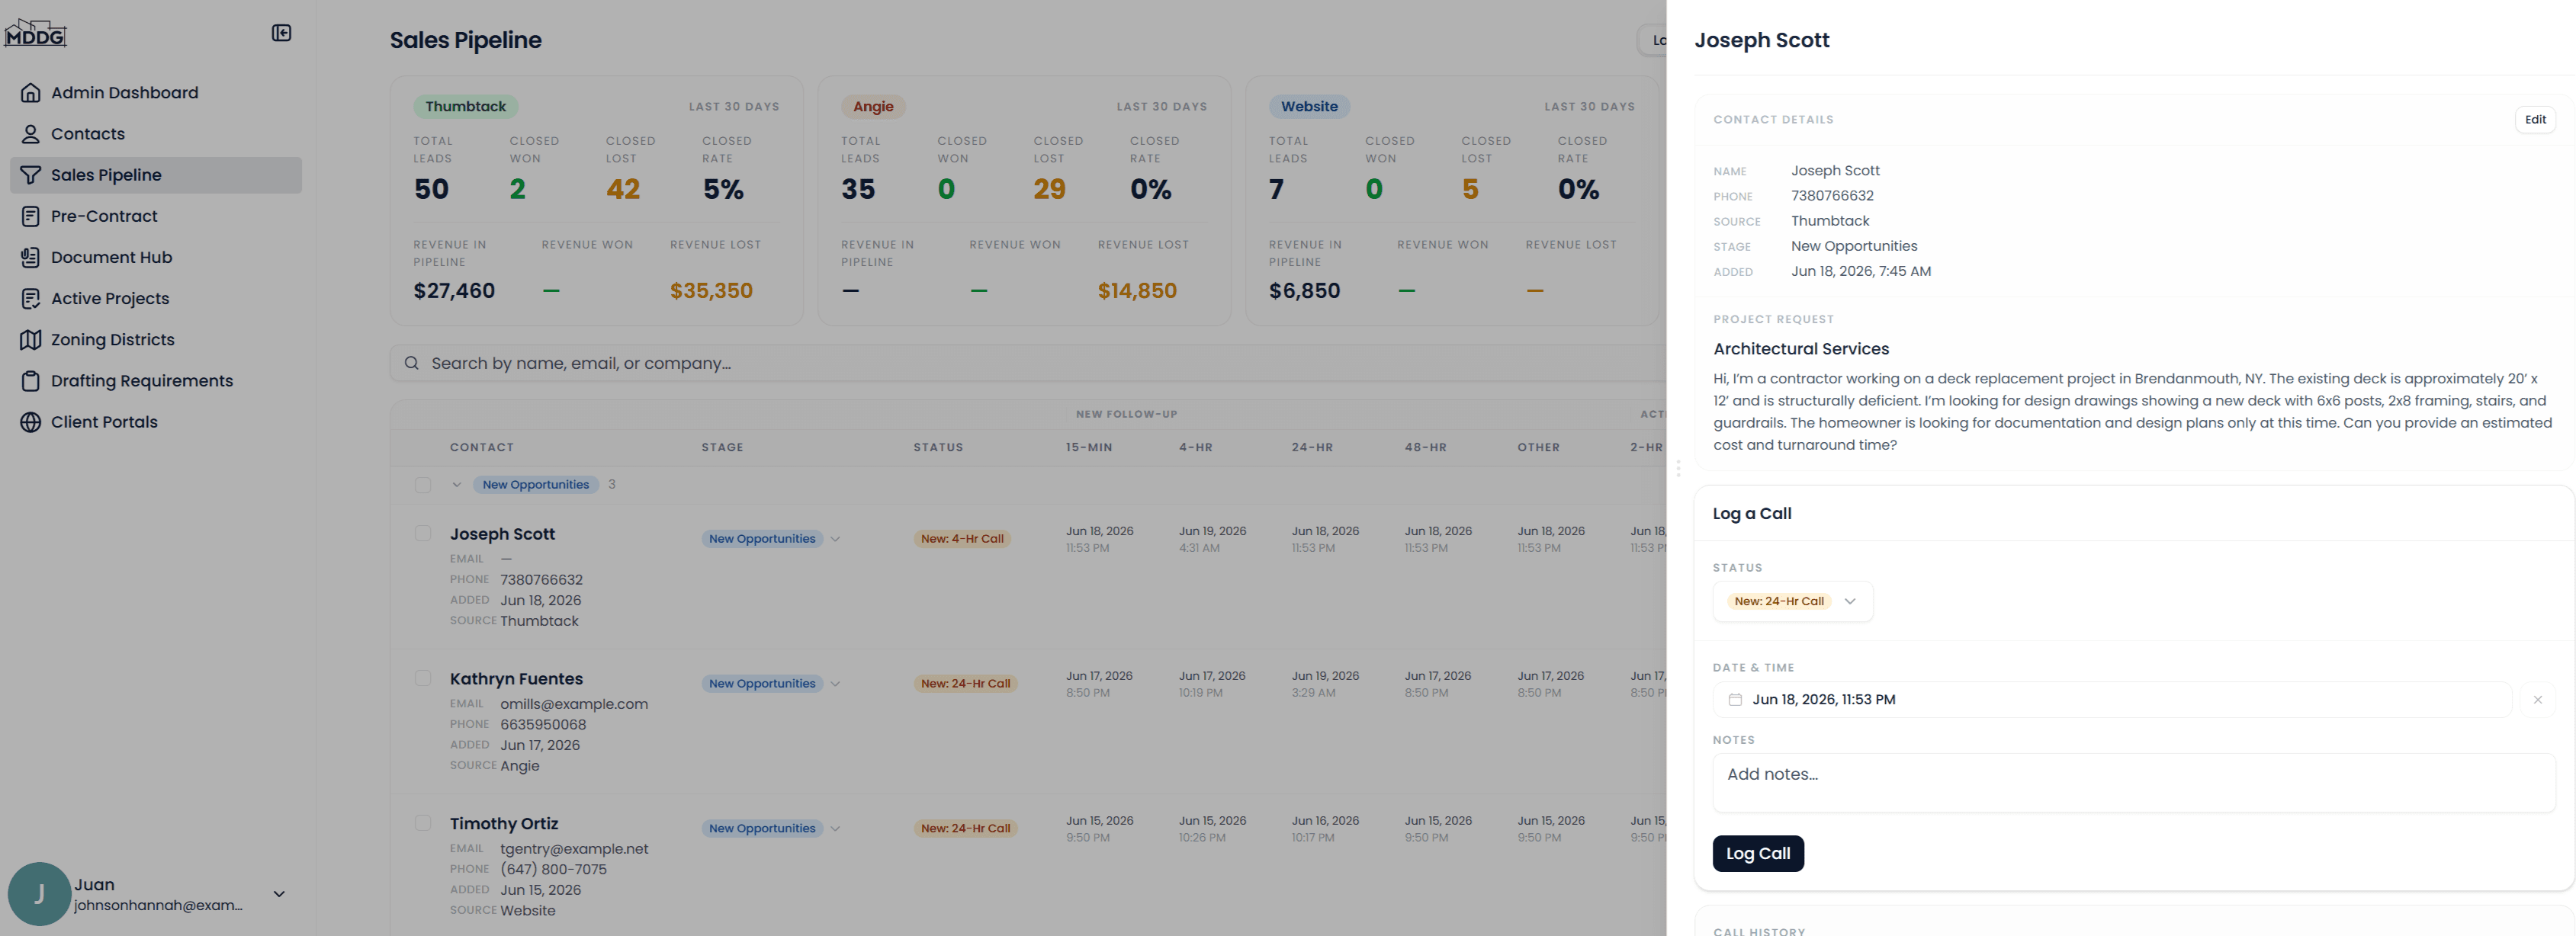This screenshot has width=2576, height=936.
Task: Click the Website source badge
Action: (x=1309, y=107)
